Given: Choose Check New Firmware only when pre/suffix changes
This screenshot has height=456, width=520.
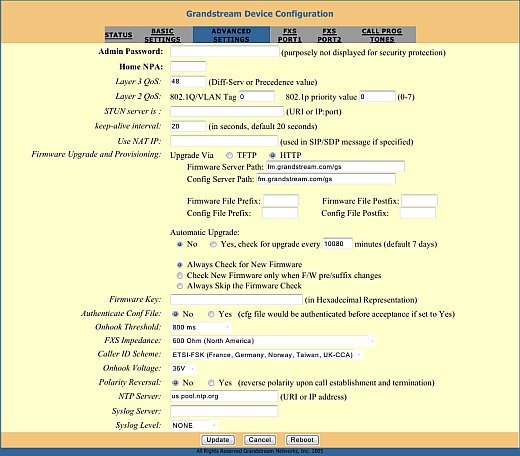Looking at the screenshot, I should [180, 276].
